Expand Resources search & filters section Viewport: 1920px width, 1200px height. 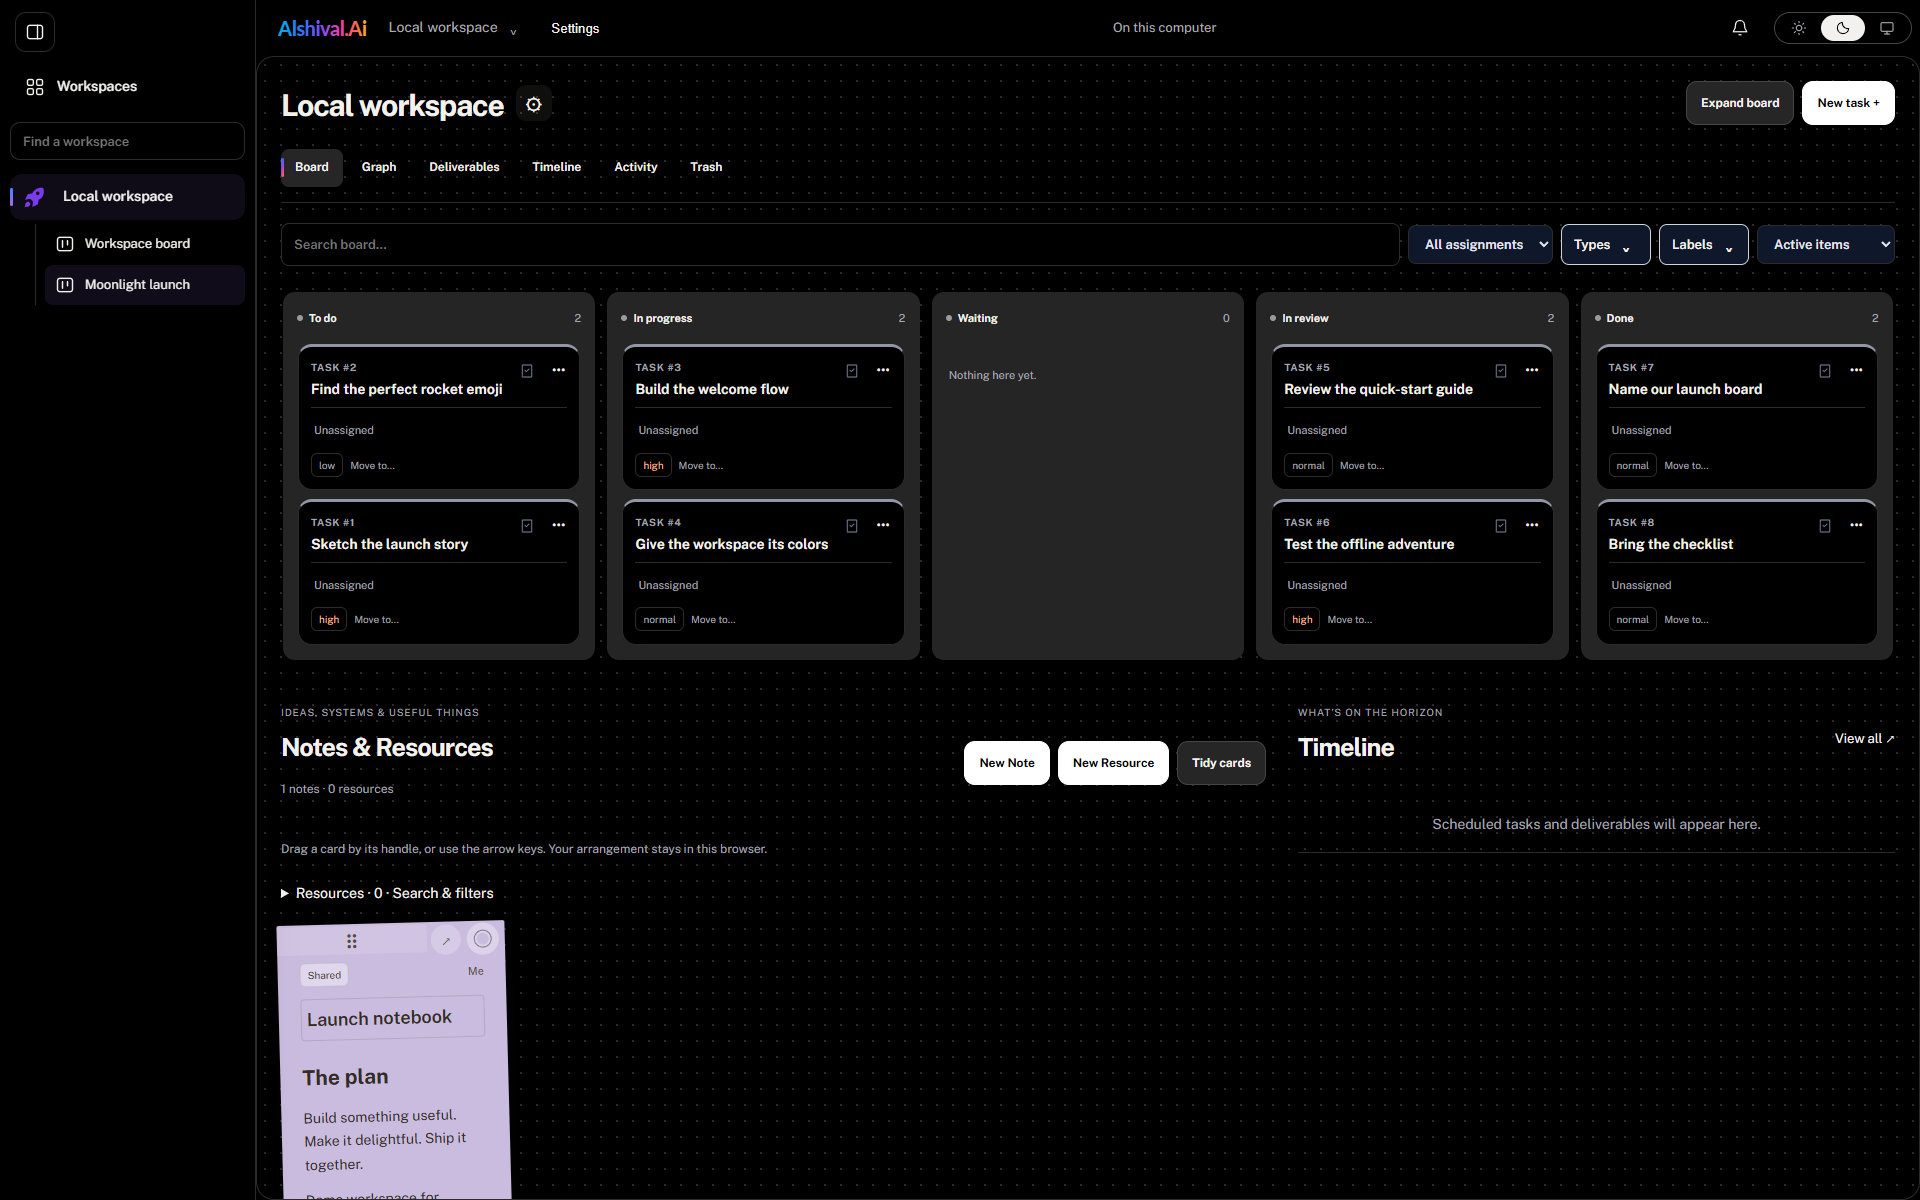coord(387,894)
